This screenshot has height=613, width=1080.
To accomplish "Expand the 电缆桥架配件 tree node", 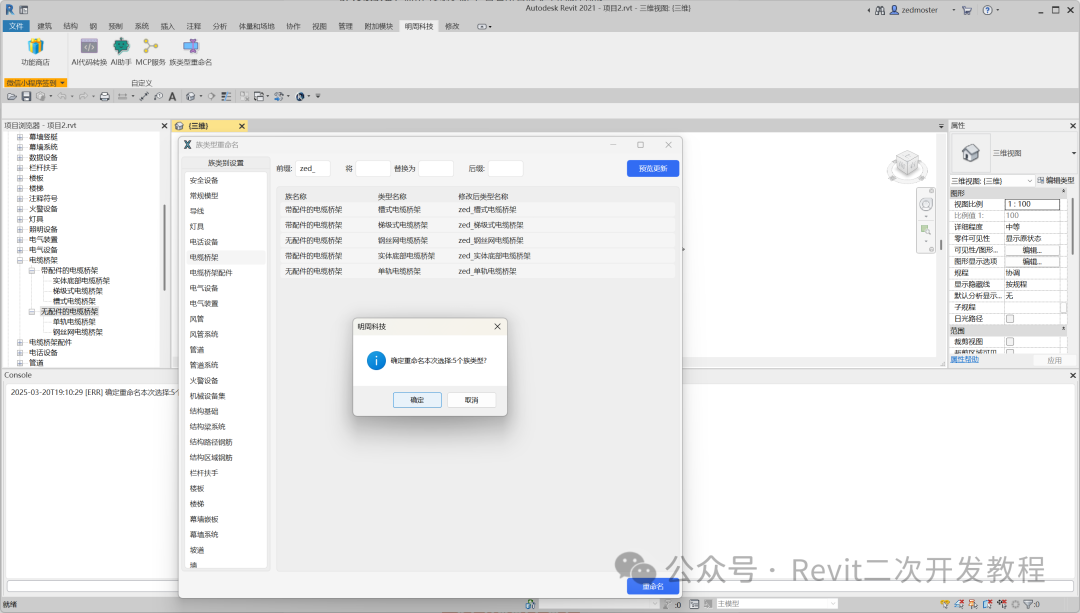I will [20, 342].
